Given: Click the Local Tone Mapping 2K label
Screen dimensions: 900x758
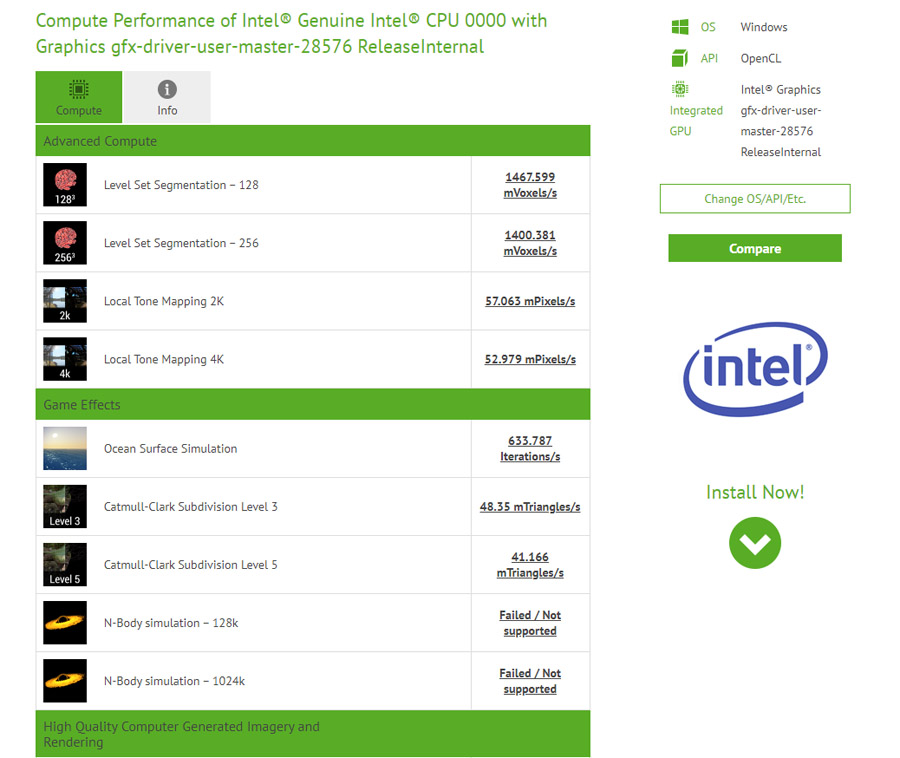Looking at the screenshot, I should [x=164, y=301].
